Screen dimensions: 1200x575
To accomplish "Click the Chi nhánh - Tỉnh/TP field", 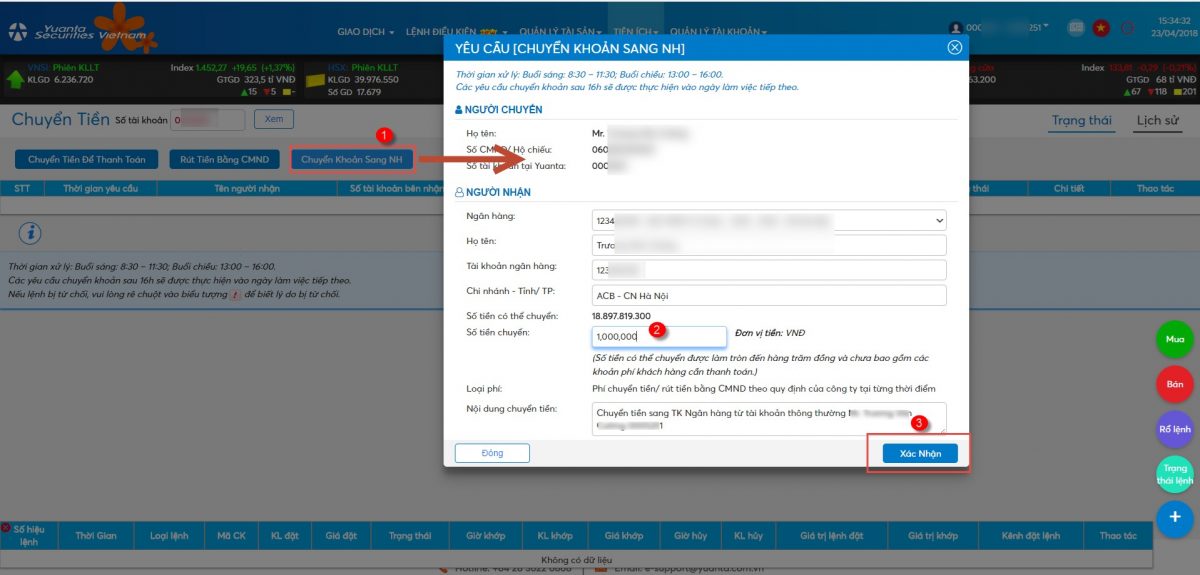I will coord(768,295).
